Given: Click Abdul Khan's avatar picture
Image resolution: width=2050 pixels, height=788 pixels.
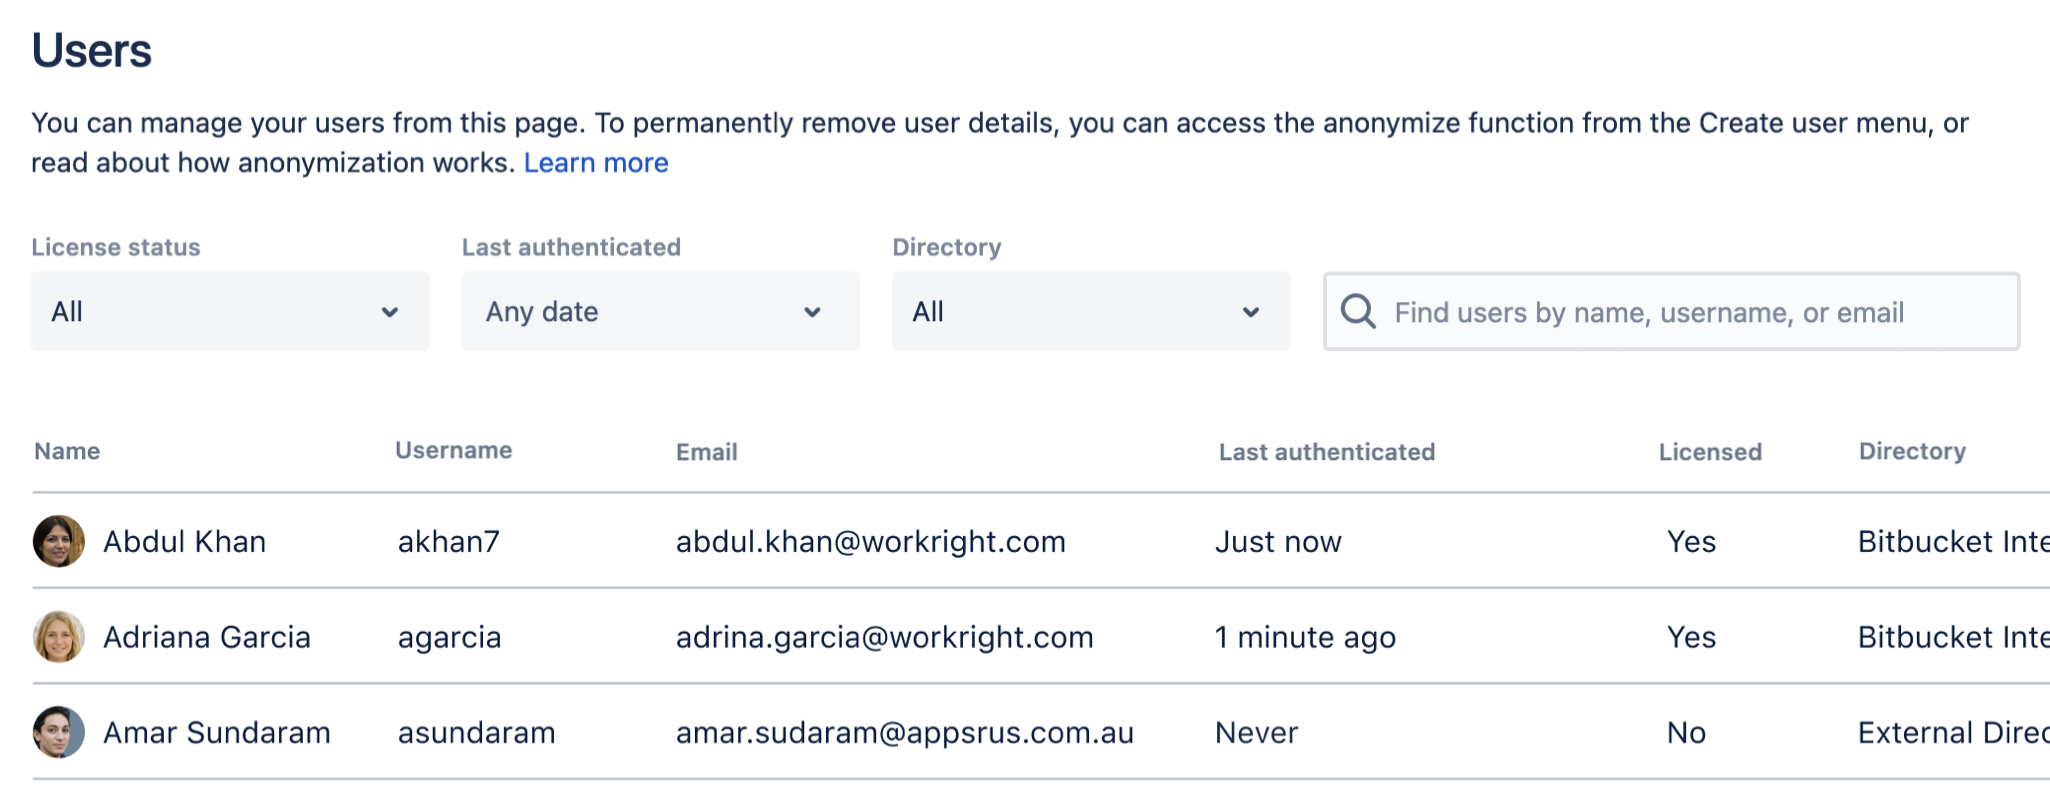Looking at the screenshot, I should coord(58,541).
